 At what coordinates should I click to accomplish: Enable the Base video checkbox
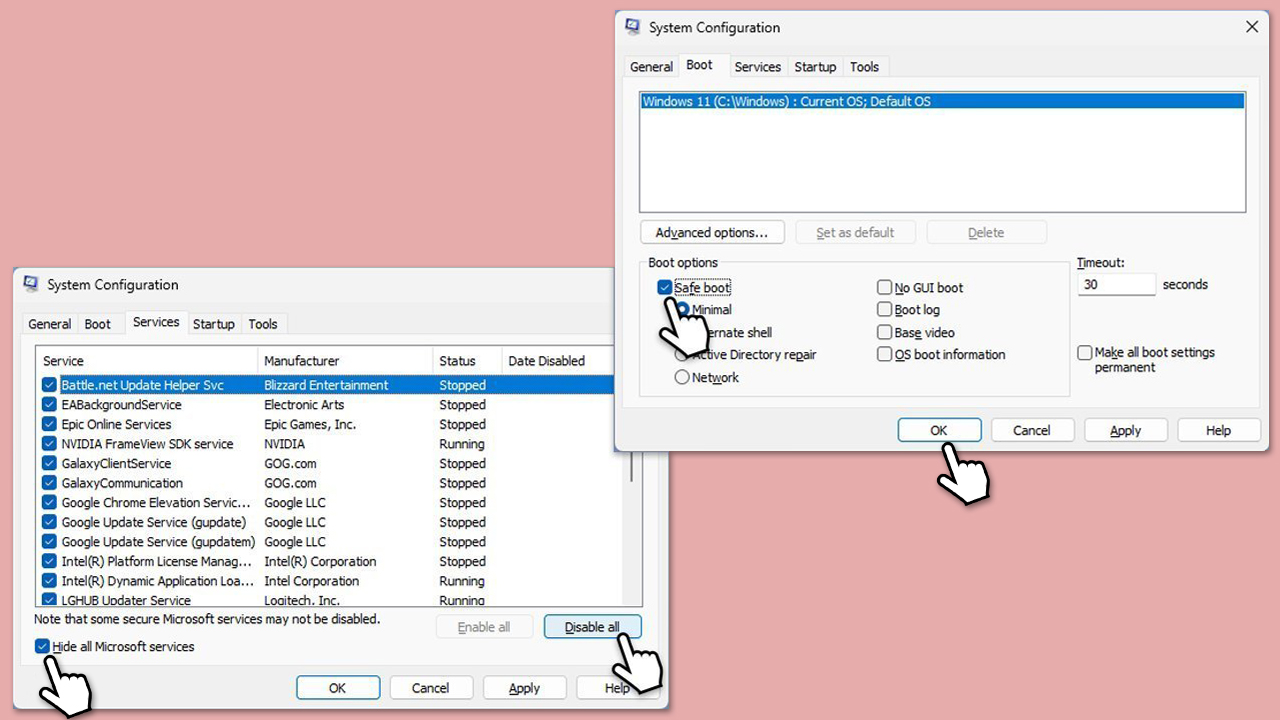884,332
